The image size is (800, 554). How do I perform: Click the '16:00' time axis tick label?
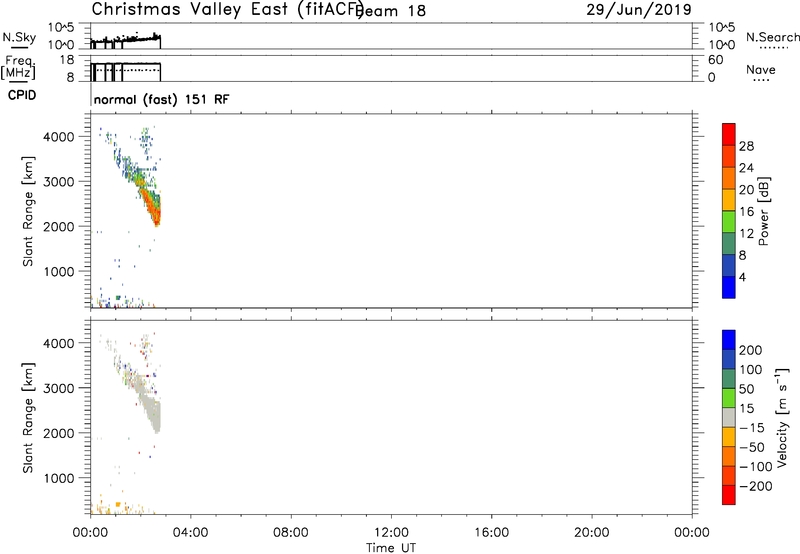(x=491, y=533)
